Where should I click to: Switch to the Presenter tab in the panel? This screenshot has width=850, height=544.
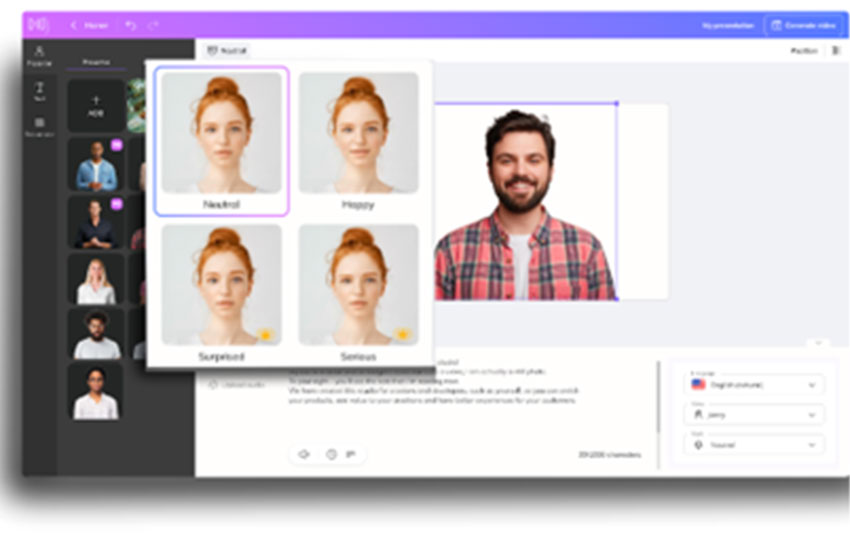point(96,62)
